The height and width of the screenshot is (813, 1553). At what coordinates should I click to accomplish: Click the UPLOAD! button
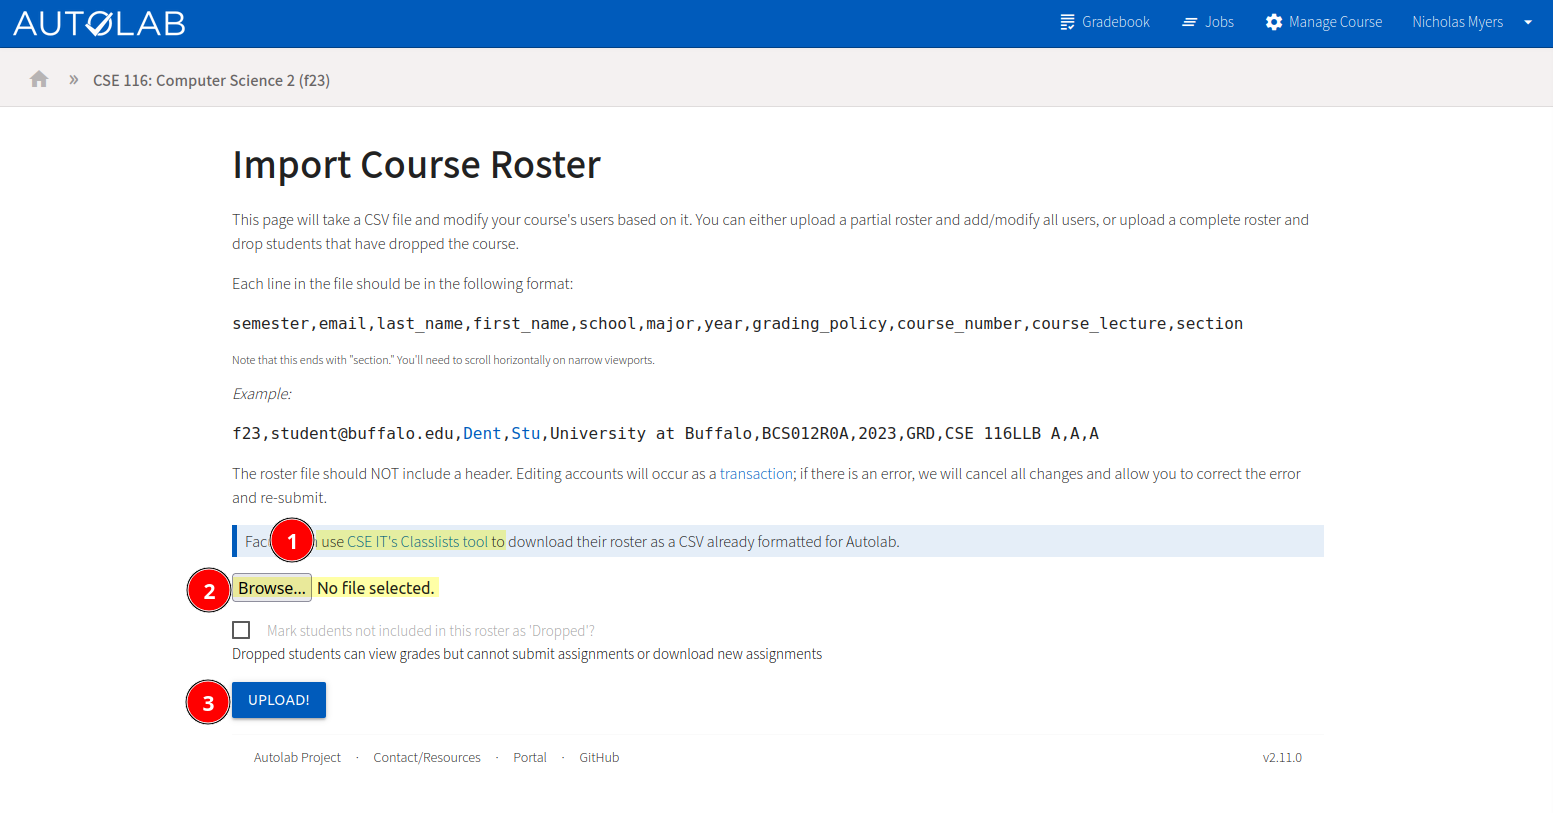pos(279,700)
